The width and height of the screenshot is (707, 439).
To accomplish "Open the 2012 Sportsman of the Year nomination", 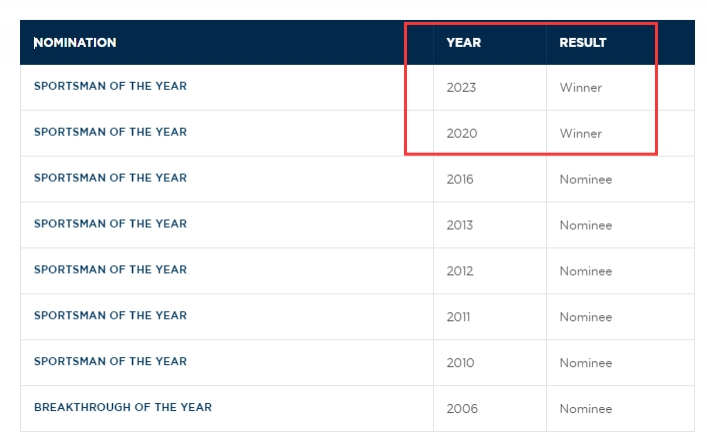I will coord(110,270).
